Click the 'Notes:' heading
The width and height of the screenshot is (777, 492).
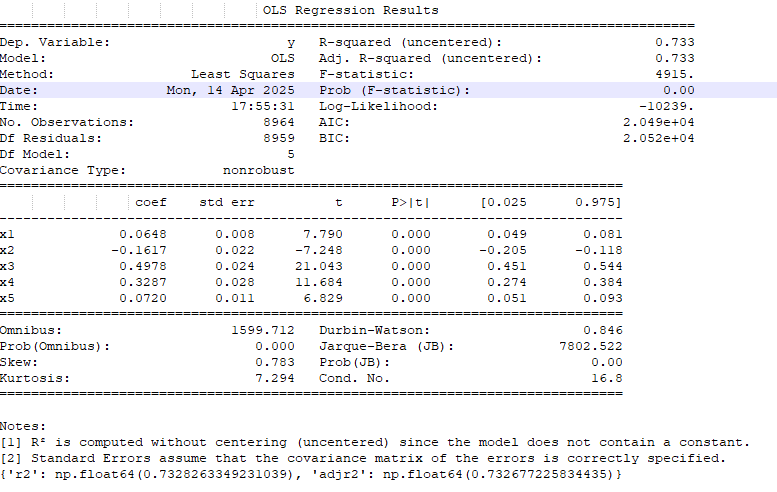[23, 427]
